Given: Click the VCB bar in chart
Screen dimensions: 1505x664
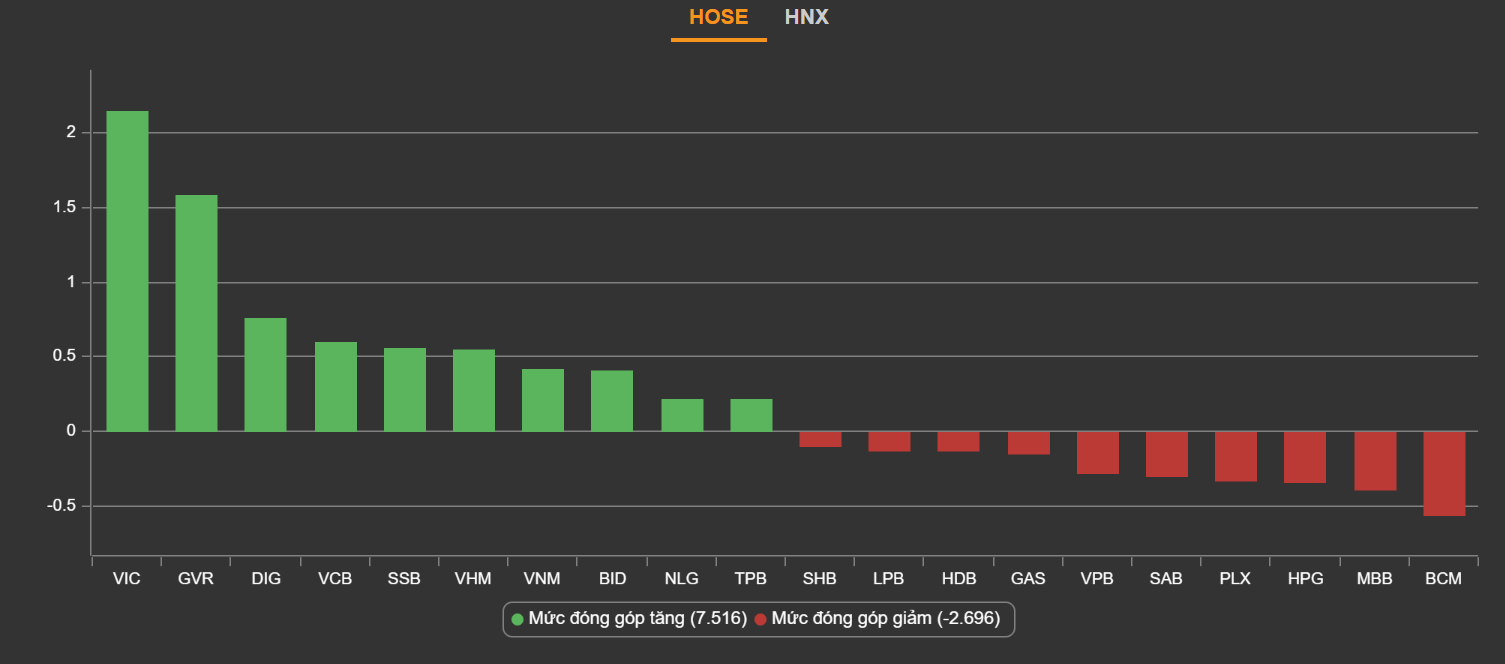Looking at the screenshot, I should pyautogui.click(x=335, y=386).
